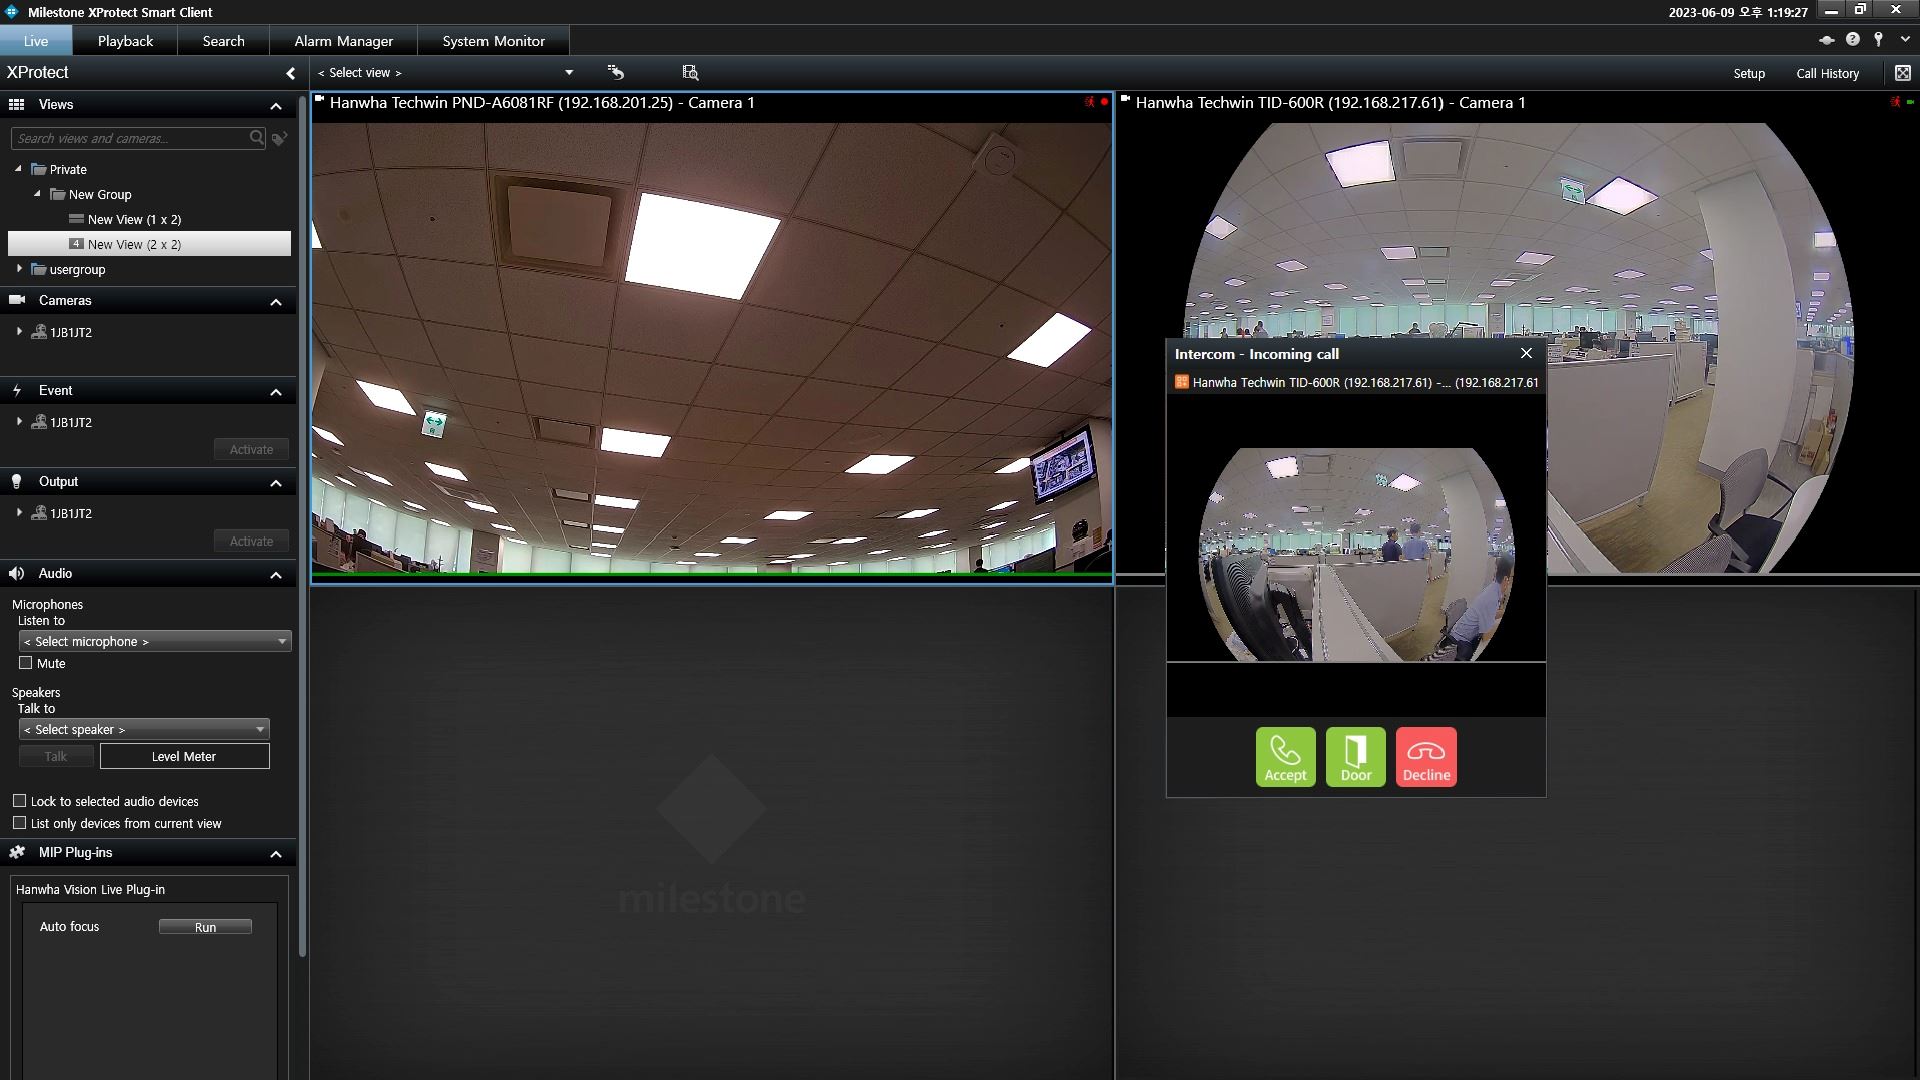1920x1080 pixels.
Task: Click Activate button in Event section
Action: point(251,449)
